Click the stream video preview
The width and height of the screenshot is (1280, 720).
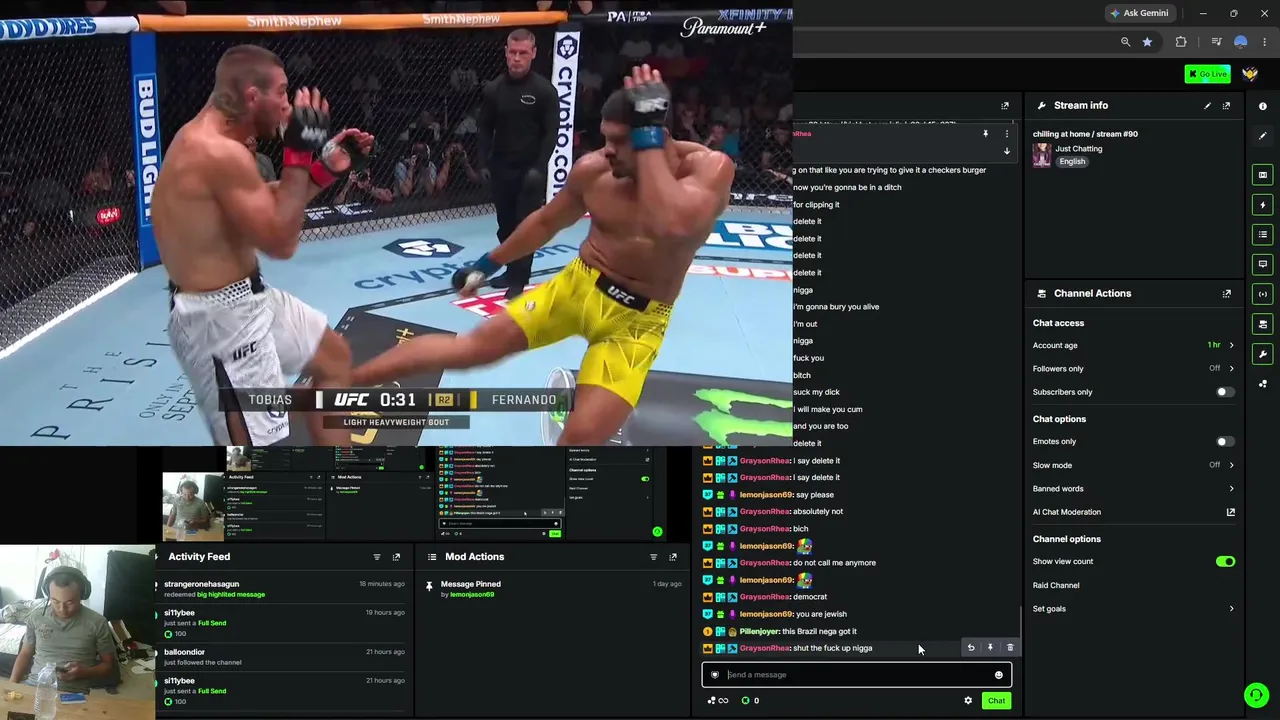tap(396, 222)
